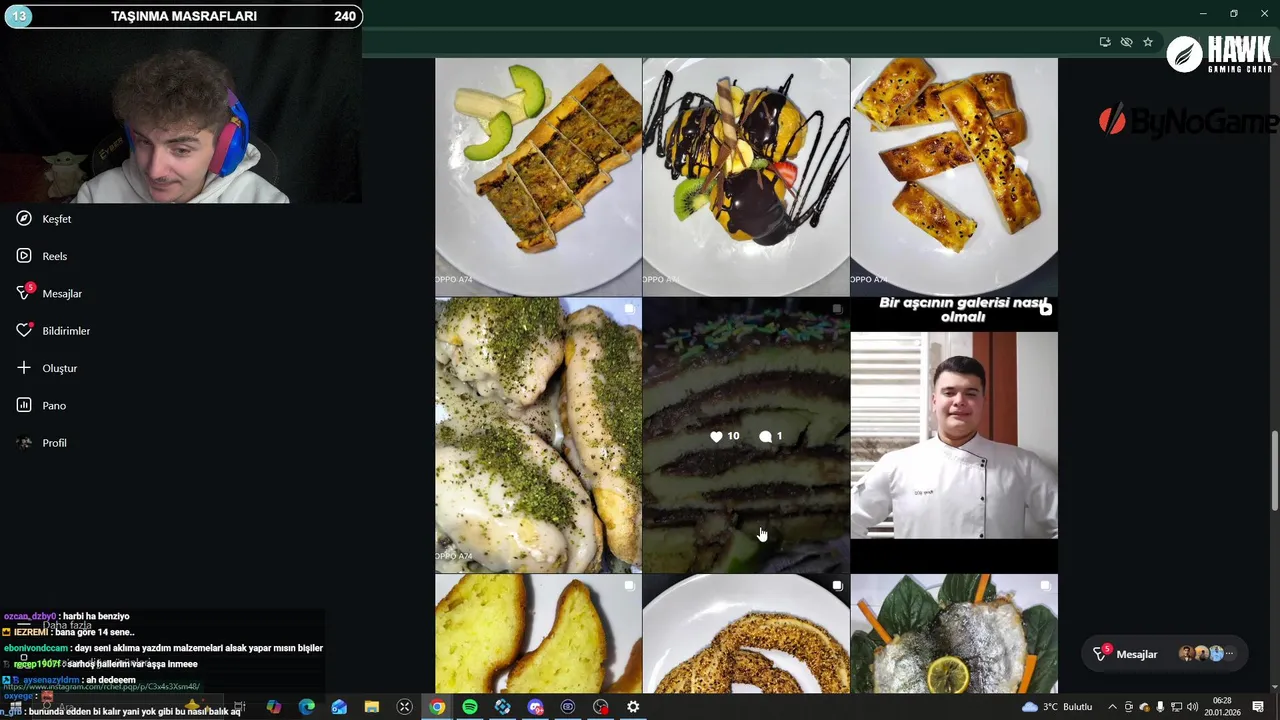Open Microsoft Edge from the taskbar
This screenshot has height=720, width=1280.
[x=307, y=707]
